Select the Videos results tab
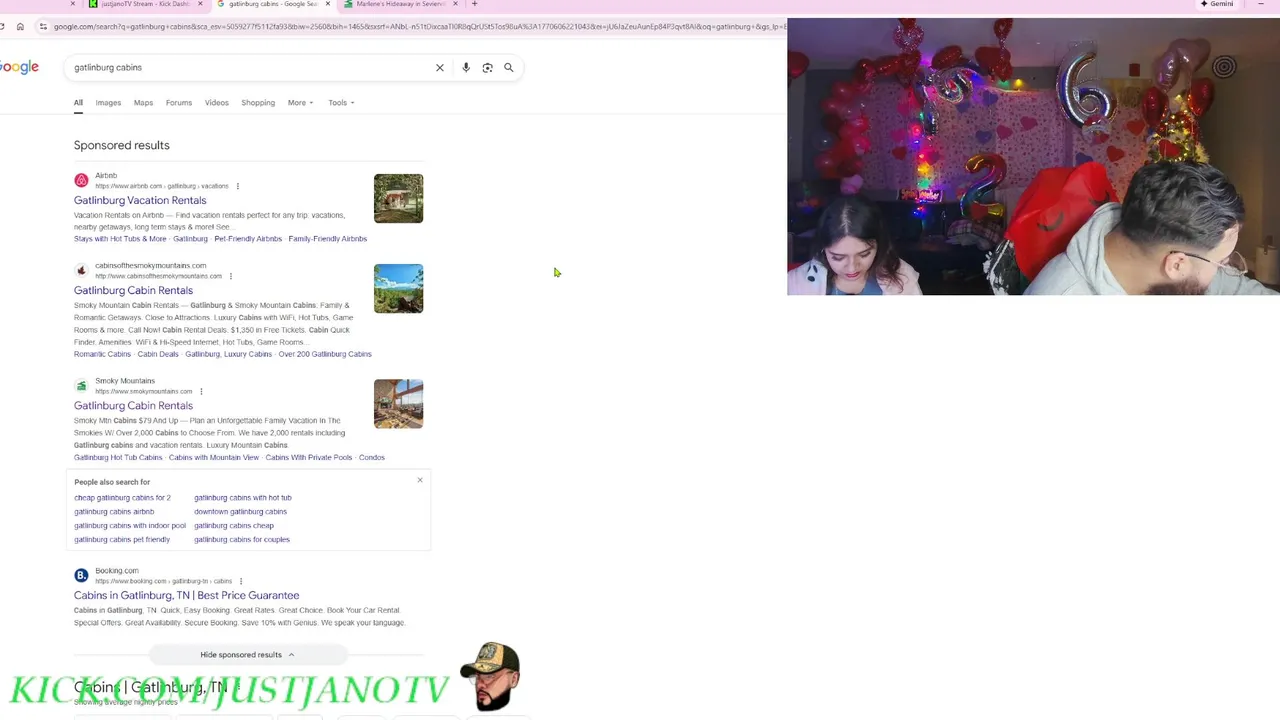Screen dimensions: 1280x720 tap(217, 103)
